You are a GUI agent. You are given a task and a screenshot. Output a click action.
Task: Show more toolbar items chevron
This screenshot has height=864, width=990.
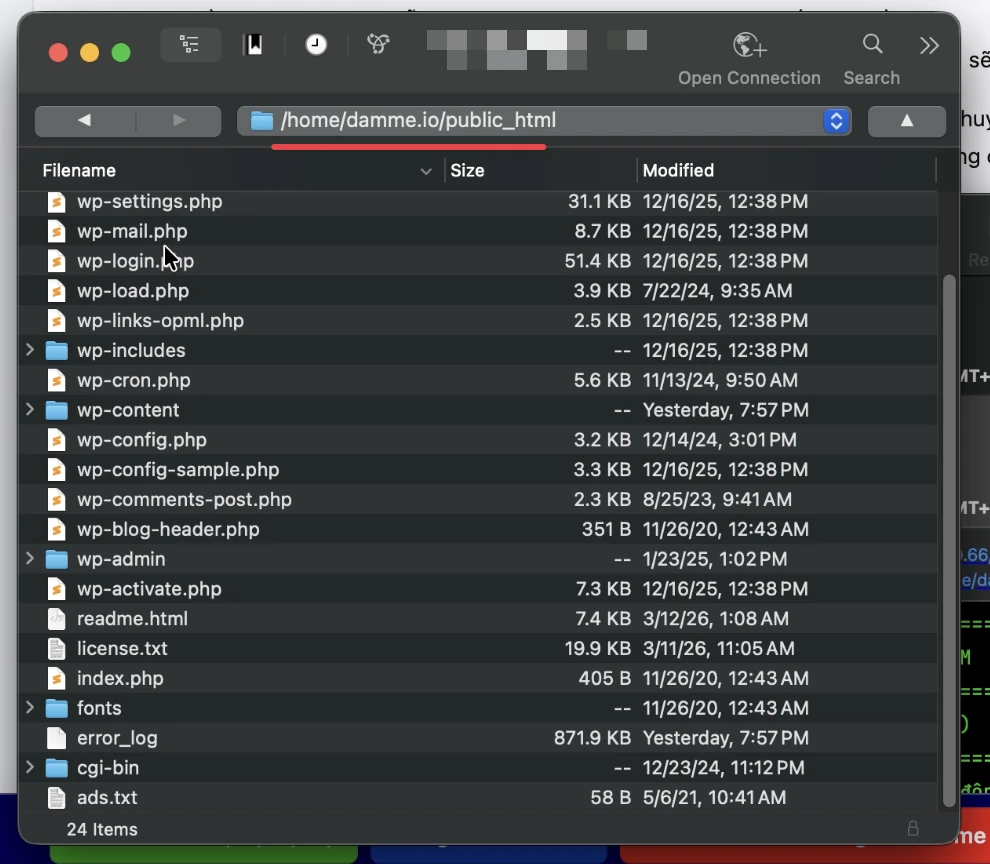(929, 45)
